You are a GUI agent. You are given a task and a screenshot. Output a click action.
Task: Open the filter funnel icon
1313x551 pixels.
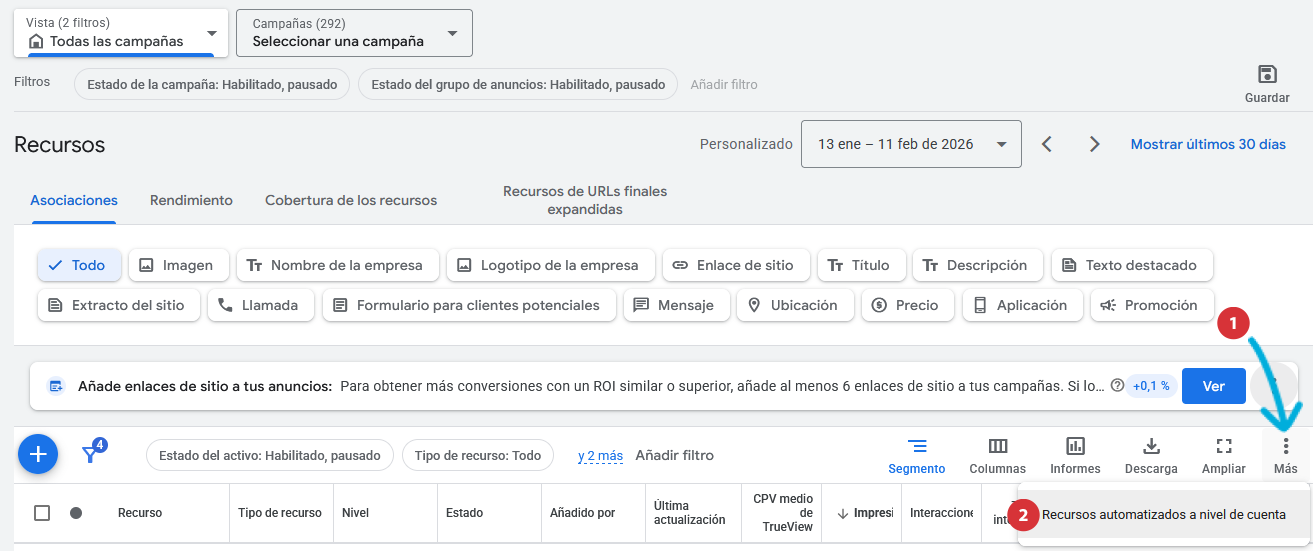coord(92,454)
